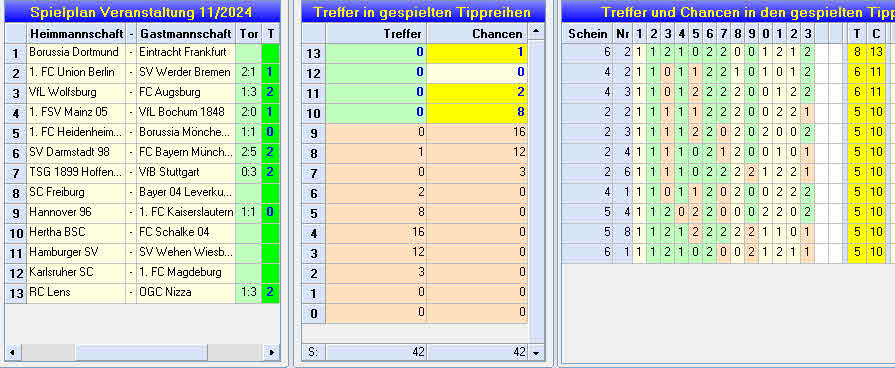Select the Borussia Dortmund row
This screenshot has width=895, height=368.
coord(142,52)
